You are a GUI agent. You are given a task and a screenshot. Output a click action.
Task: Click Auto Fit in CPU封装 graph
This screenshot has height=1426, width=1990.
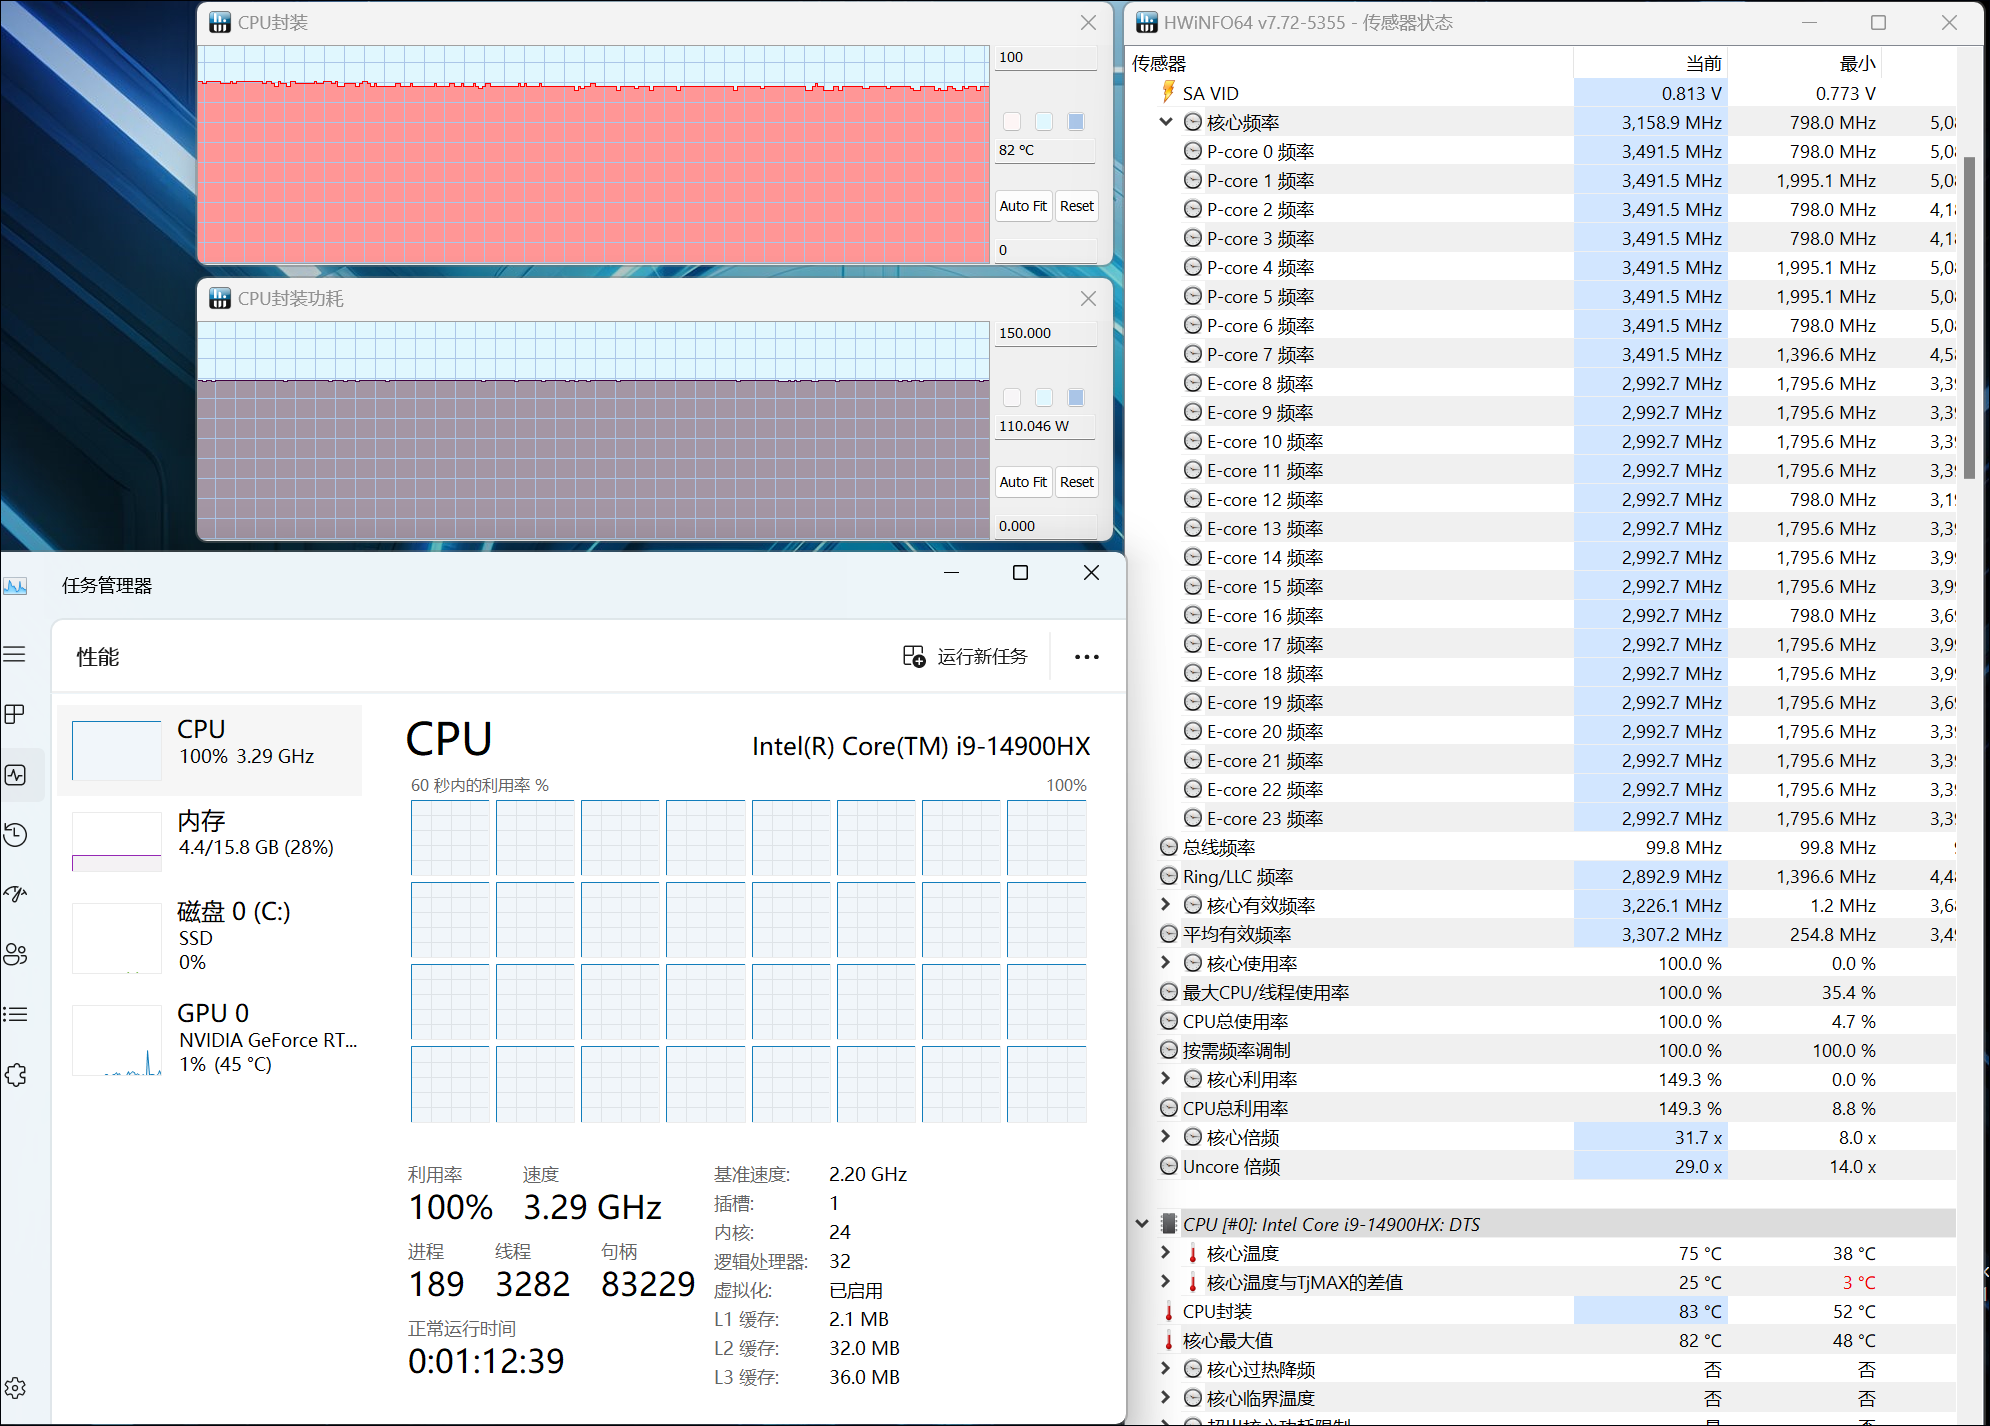(x=1023, y=206)
